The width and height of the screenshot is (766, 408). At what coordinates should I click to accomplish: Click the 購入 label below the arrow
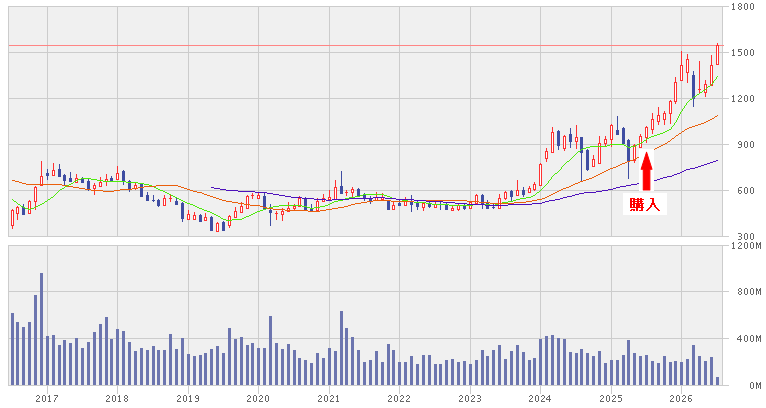(645, 205)
